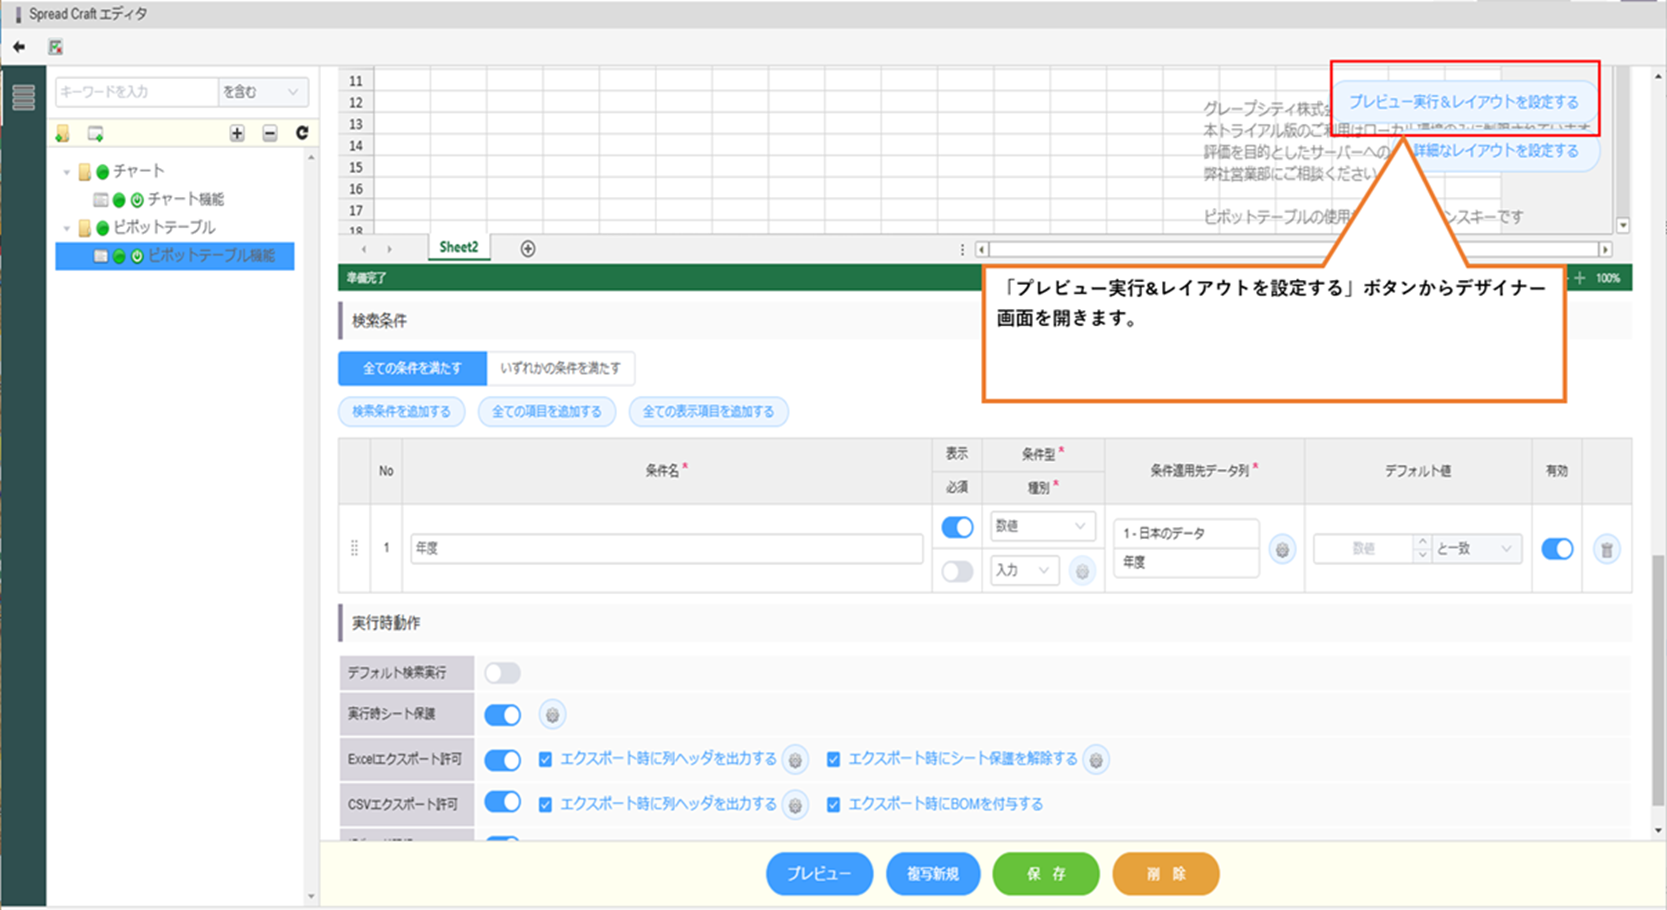Switch to いずれかの条件を満たす tab

coord(560,368)
